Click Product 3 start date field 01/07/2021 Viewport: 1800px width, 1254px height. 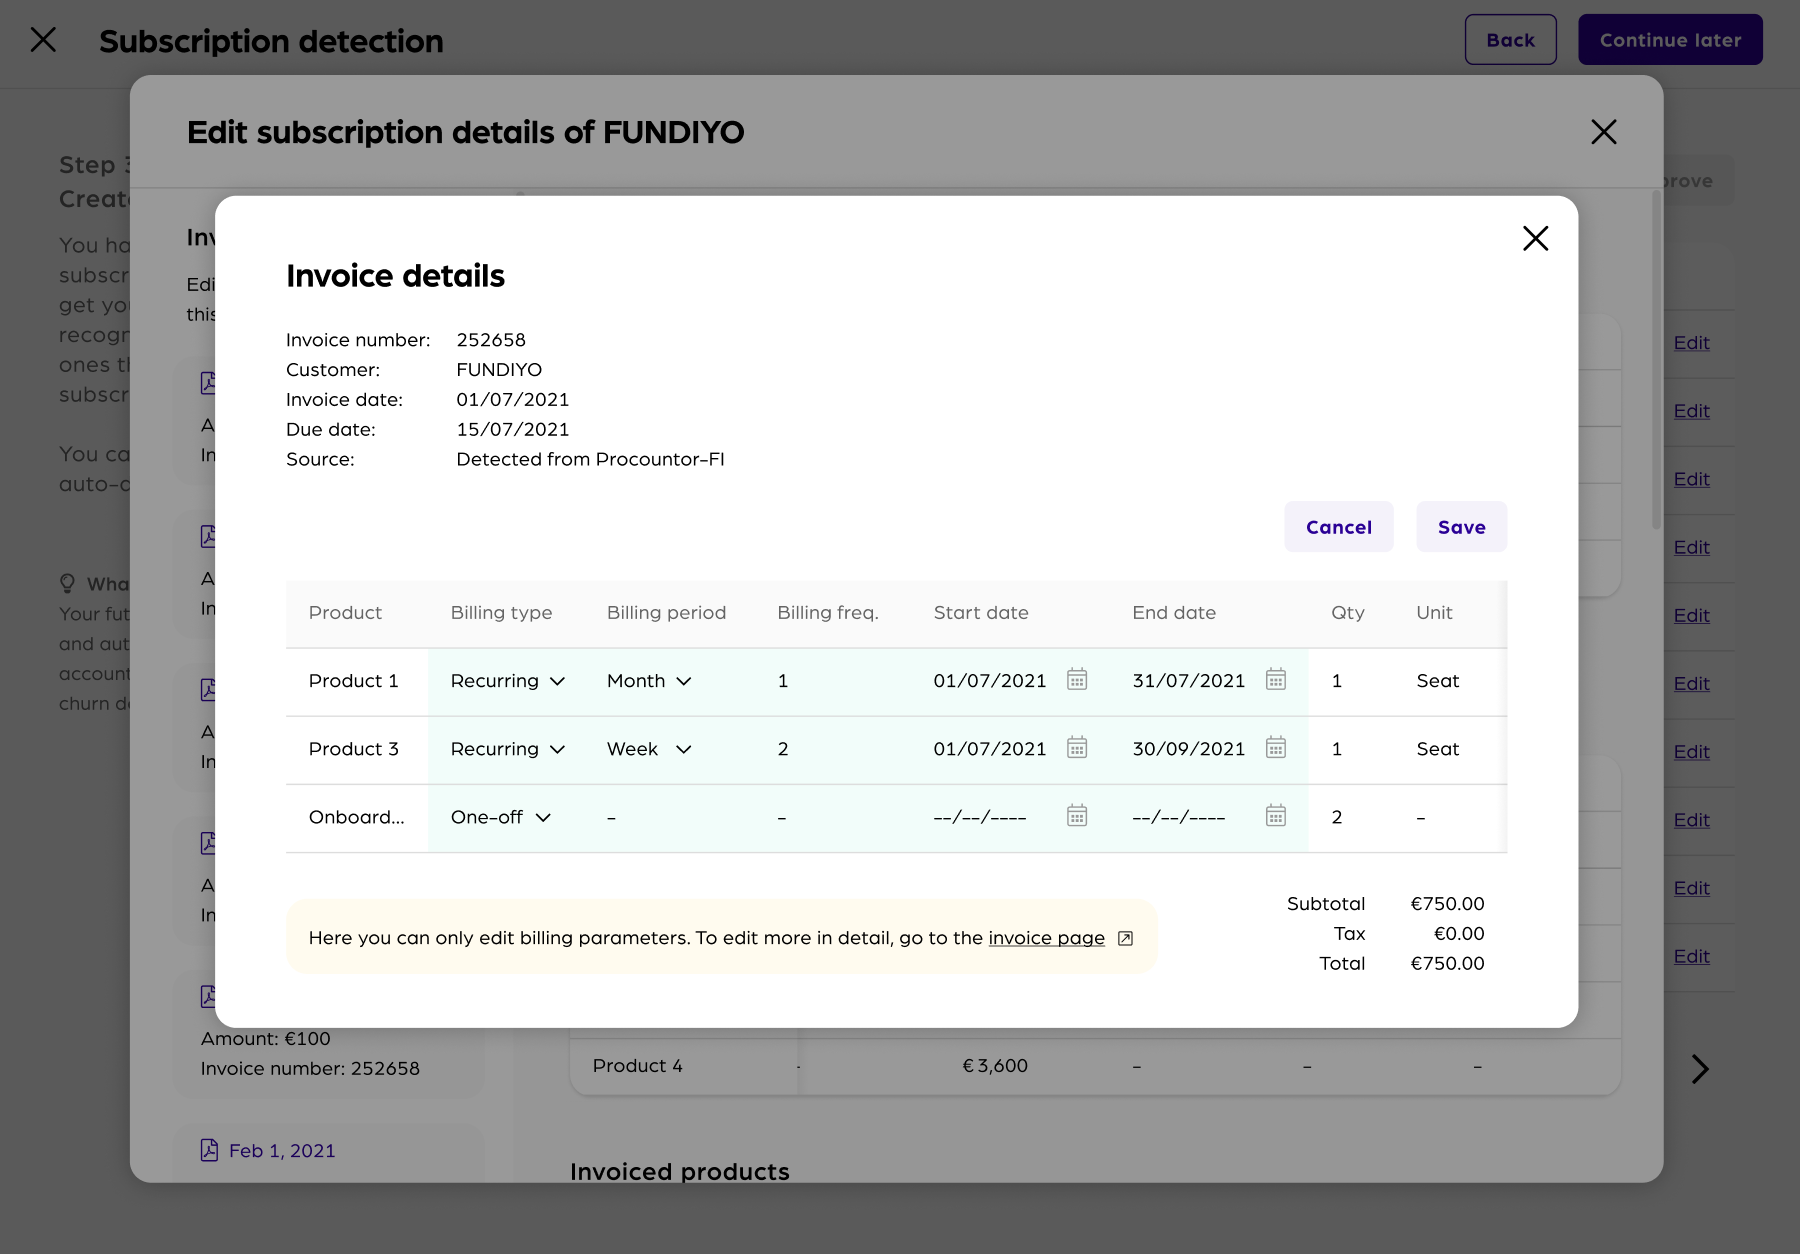coord(989,749)
